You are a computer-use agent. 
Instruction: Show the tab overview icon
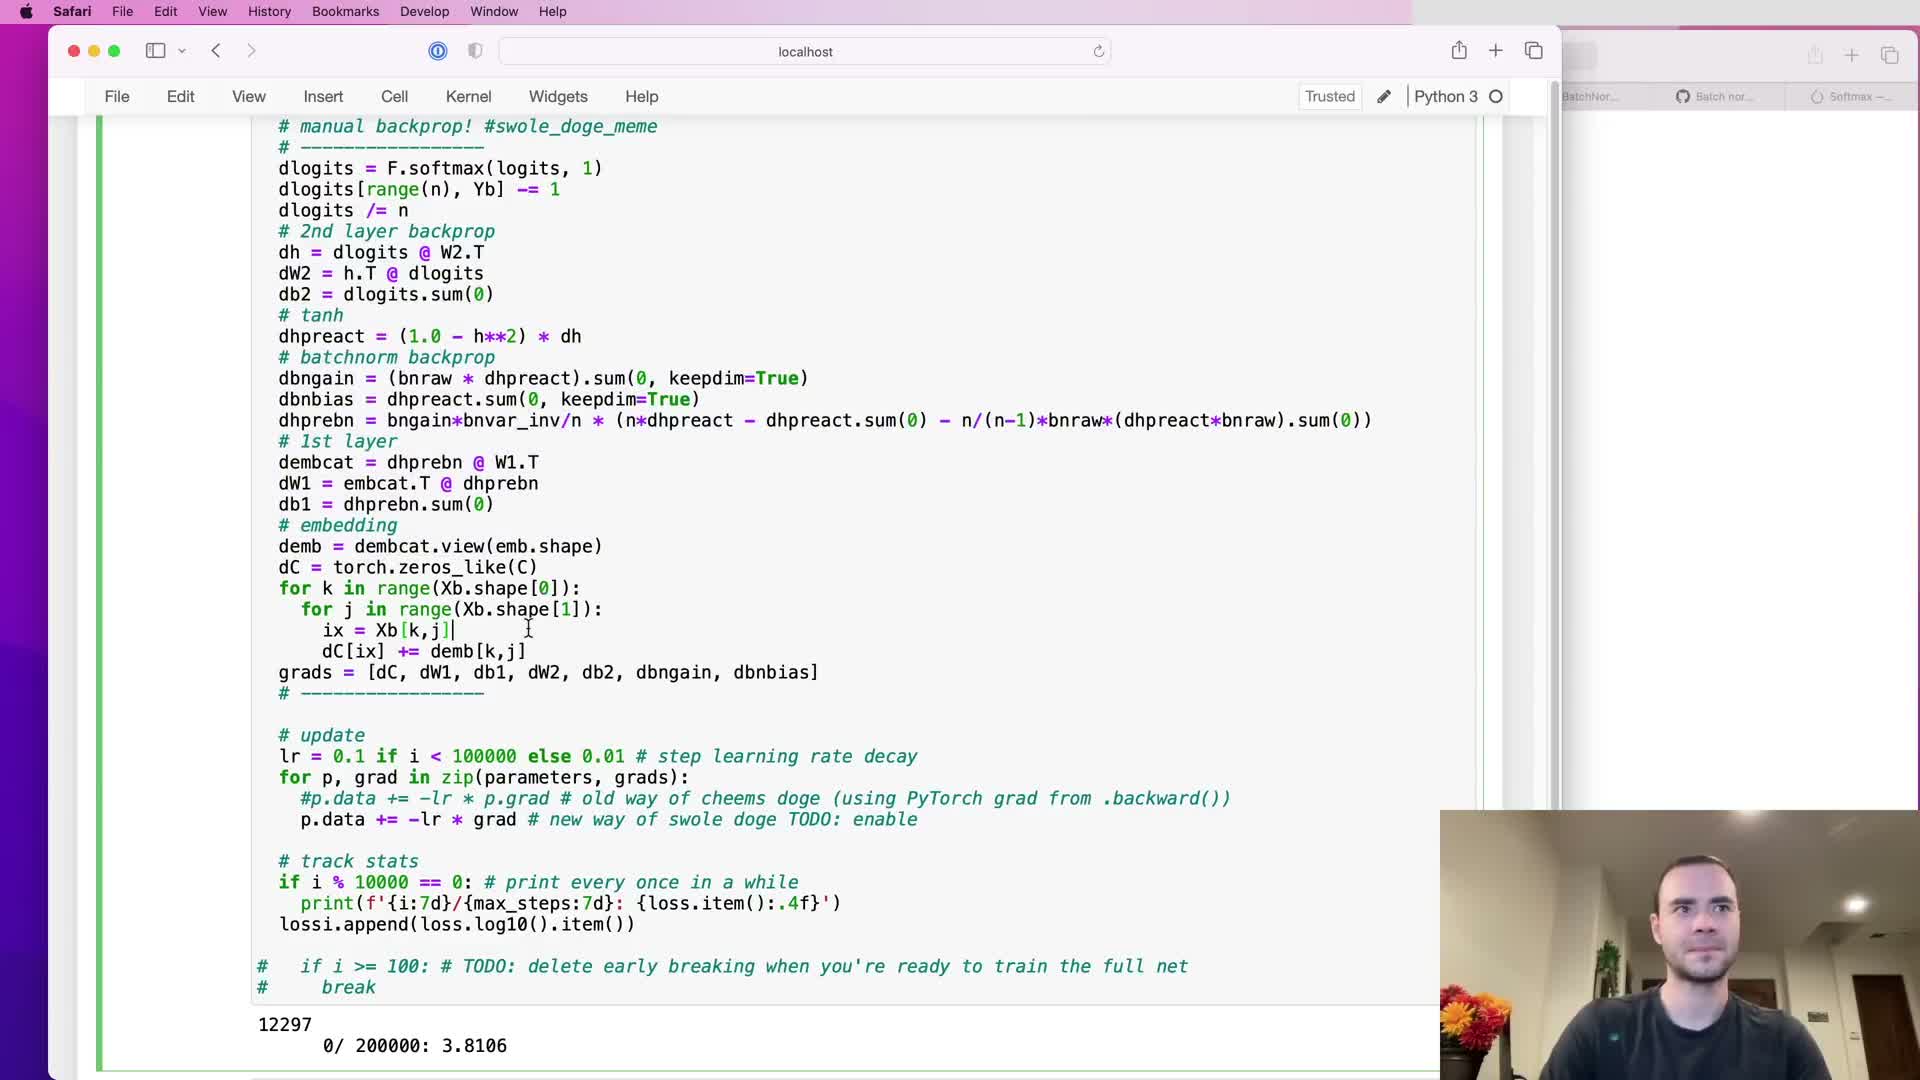[1533, 51]
